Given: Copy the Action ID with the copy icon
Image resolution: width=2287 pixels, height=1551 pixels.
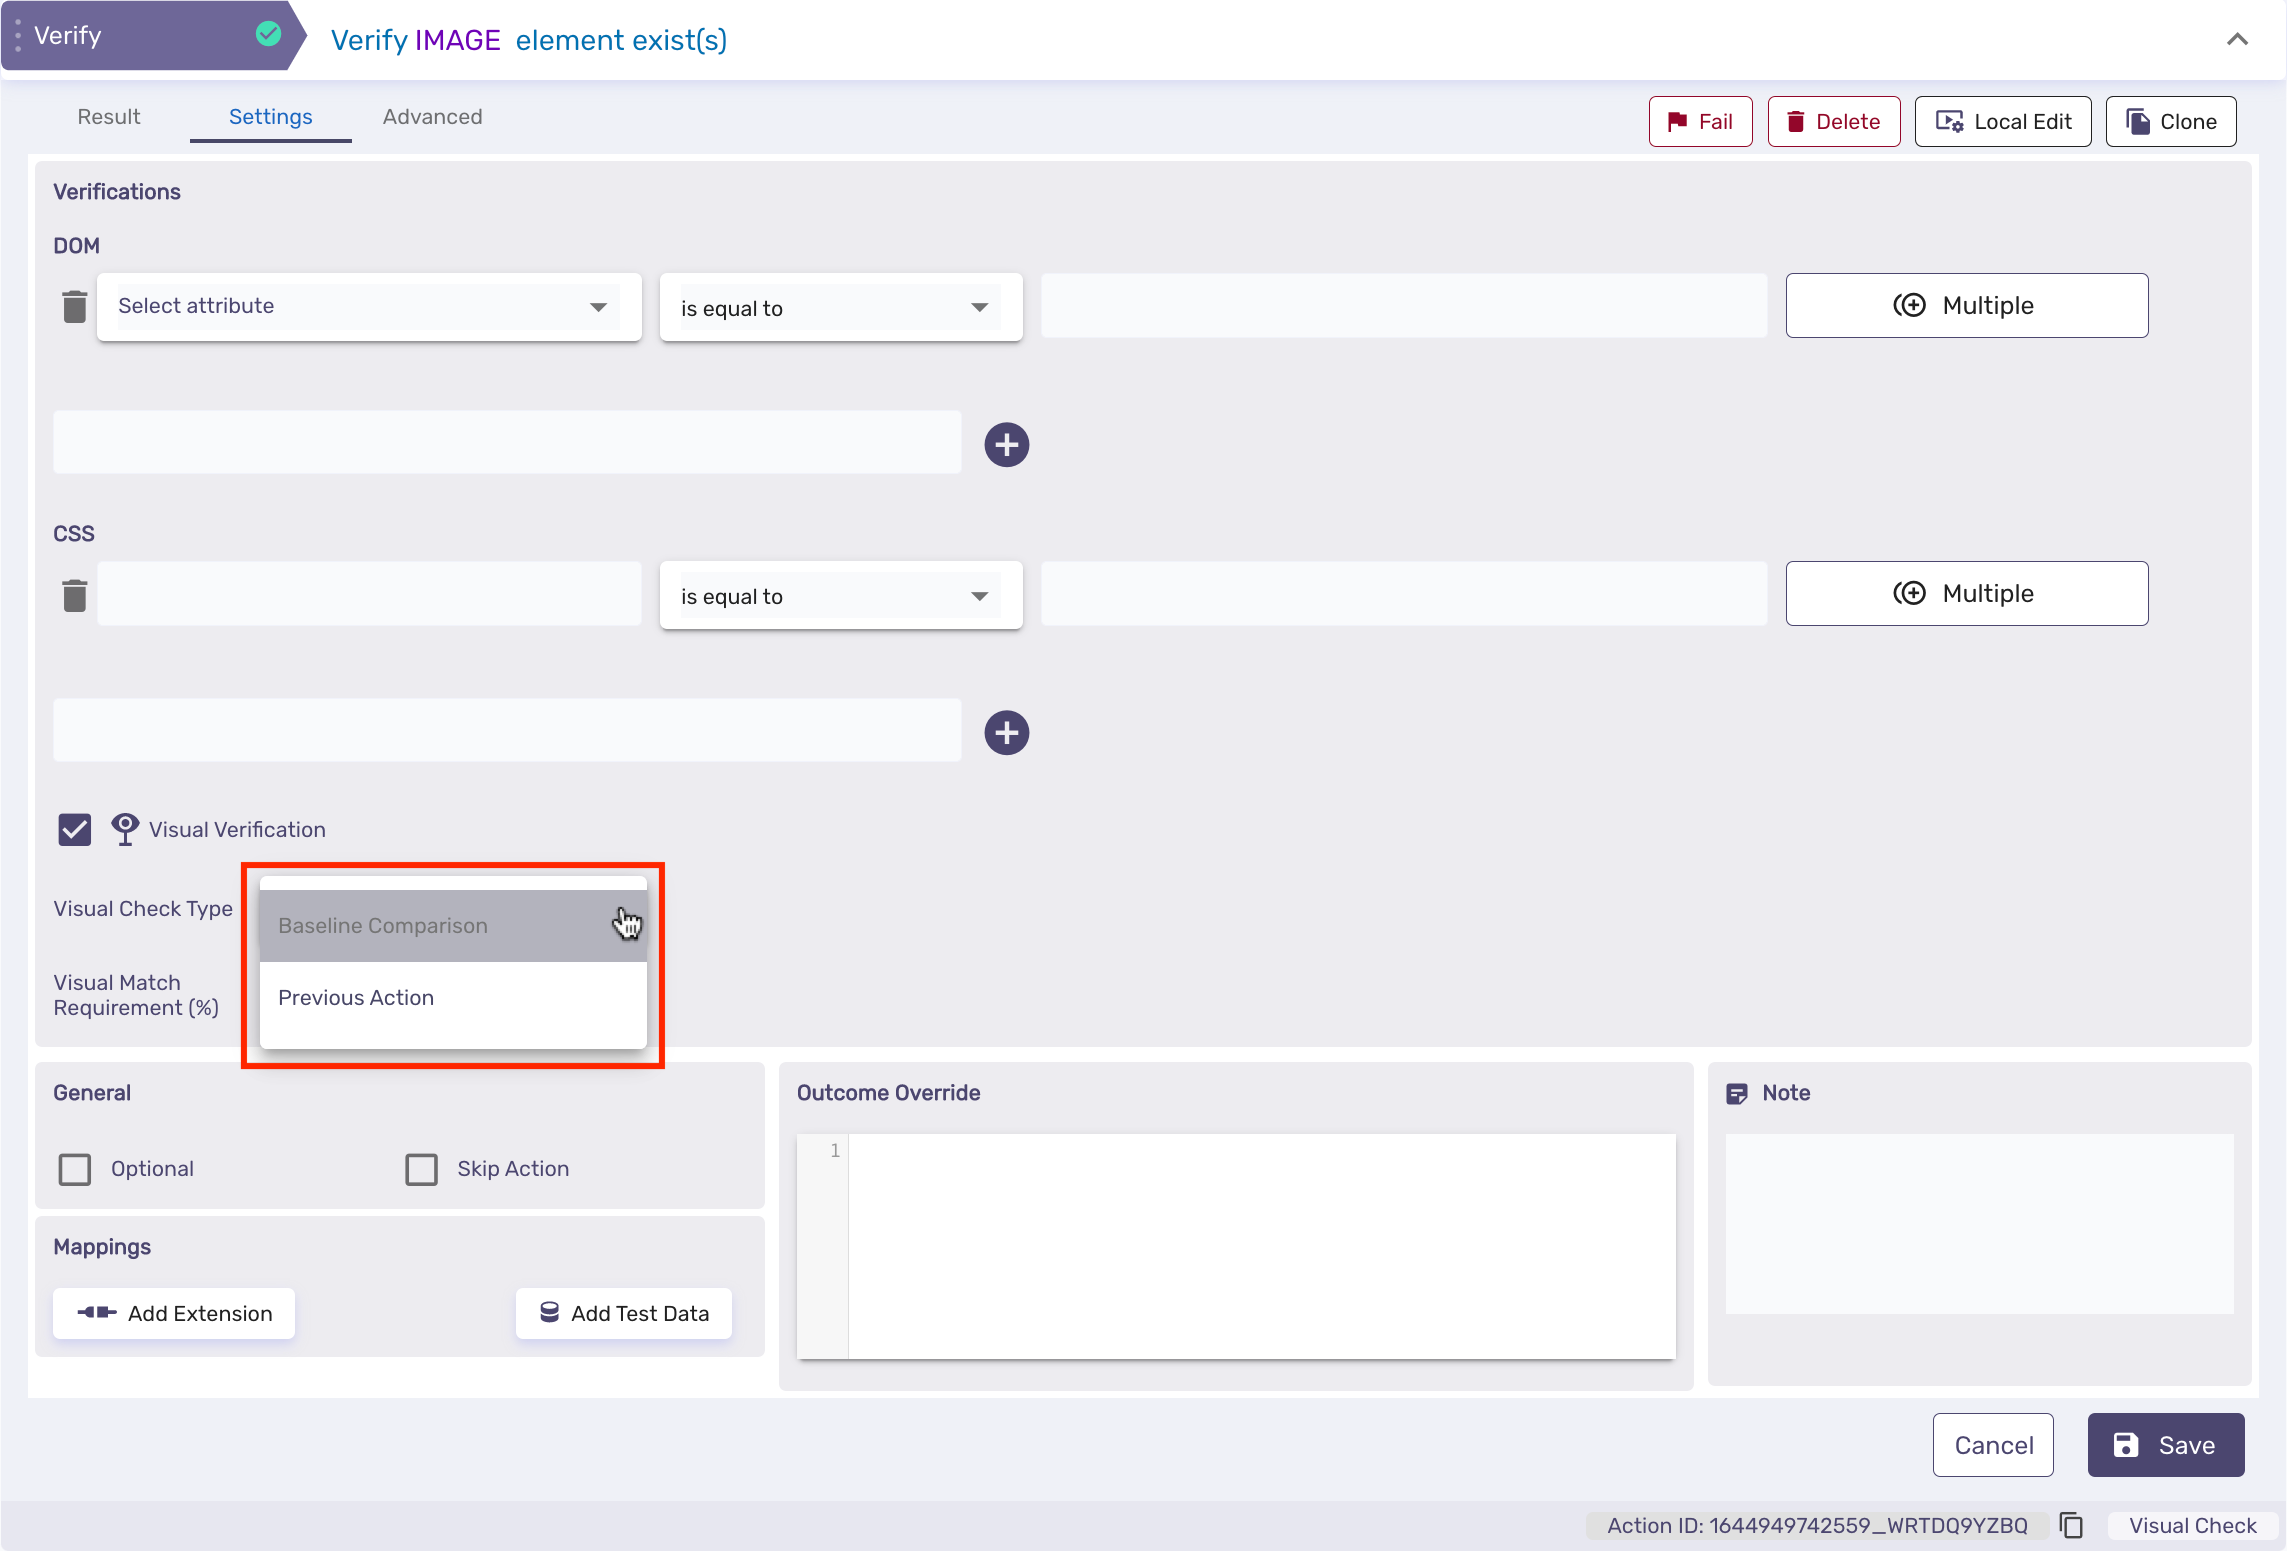Looking at the screenshot, I should [2071, 1525].
